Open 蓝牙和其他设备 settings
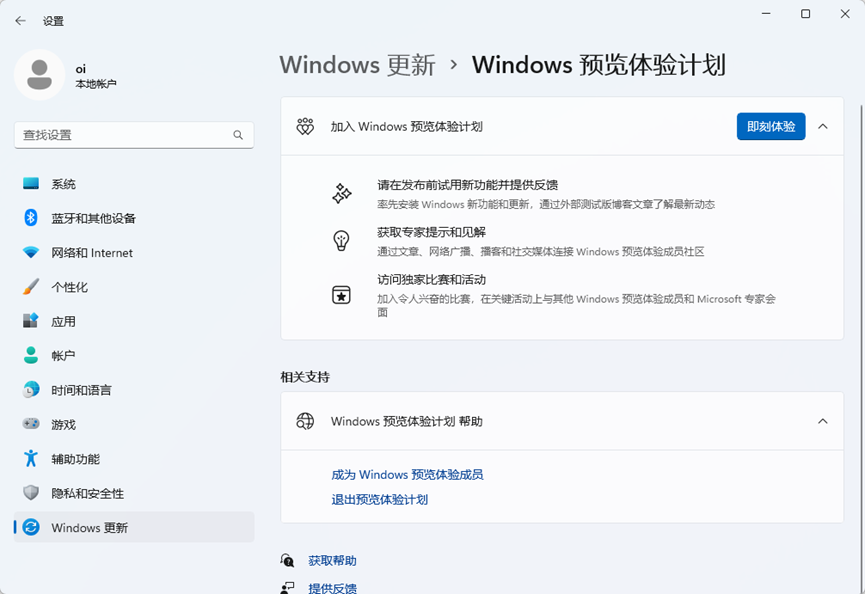Screen dimensions: 865x594 (x=134, y=218)
